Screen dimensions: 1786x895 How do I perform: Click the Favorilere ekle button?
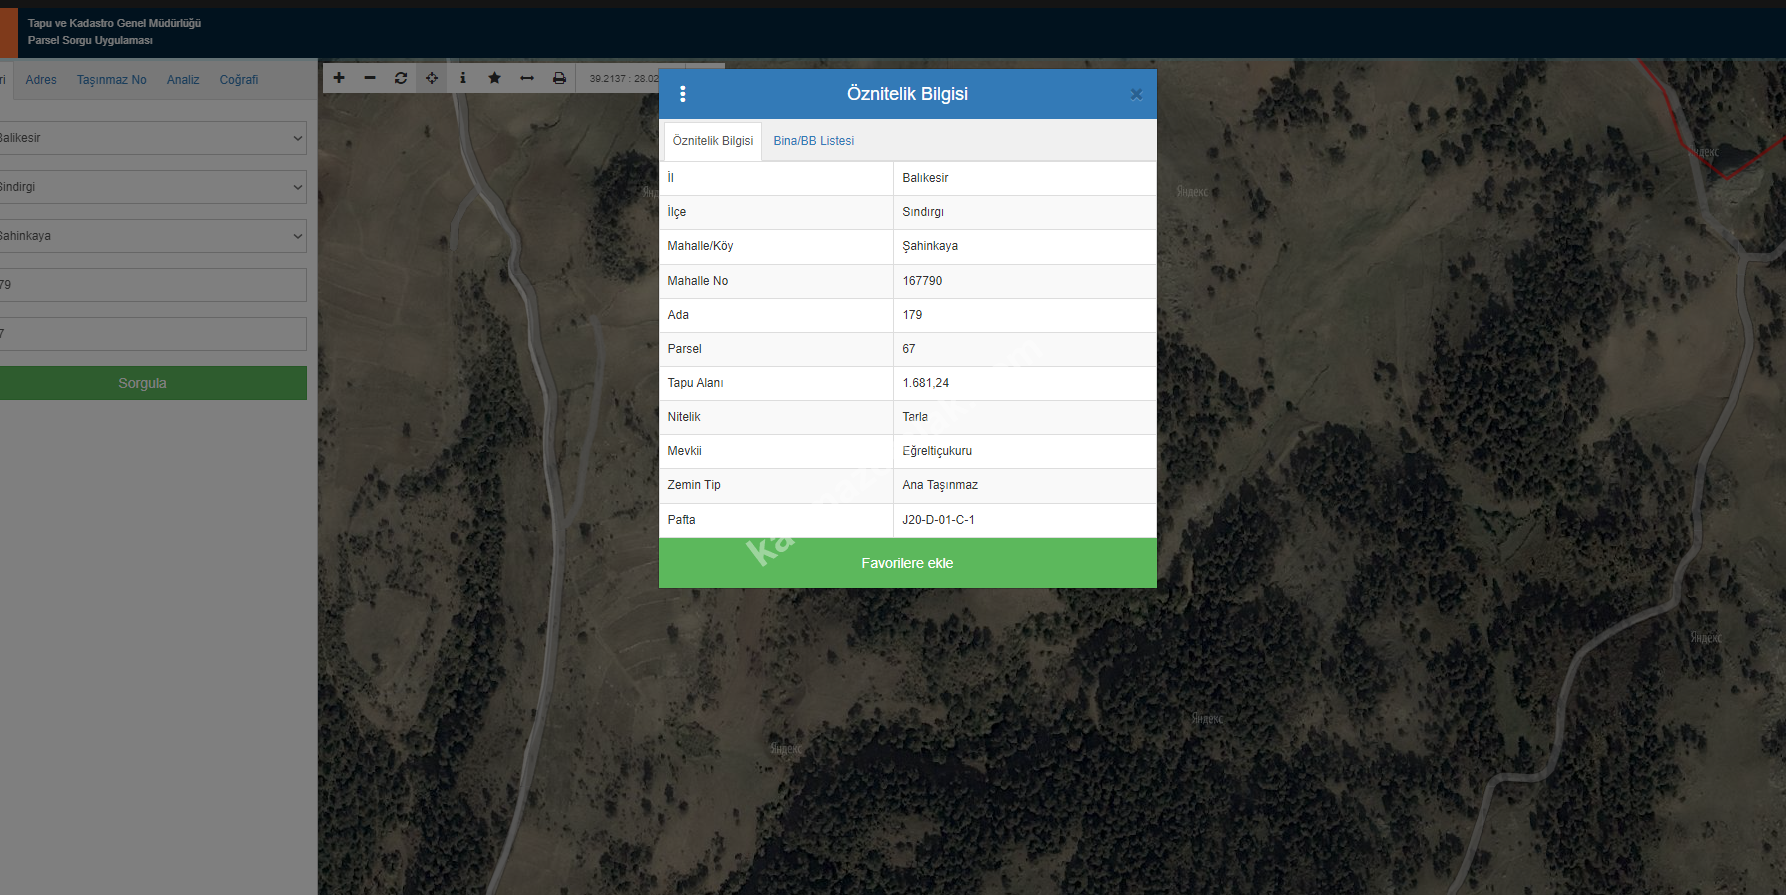[907, 563]
